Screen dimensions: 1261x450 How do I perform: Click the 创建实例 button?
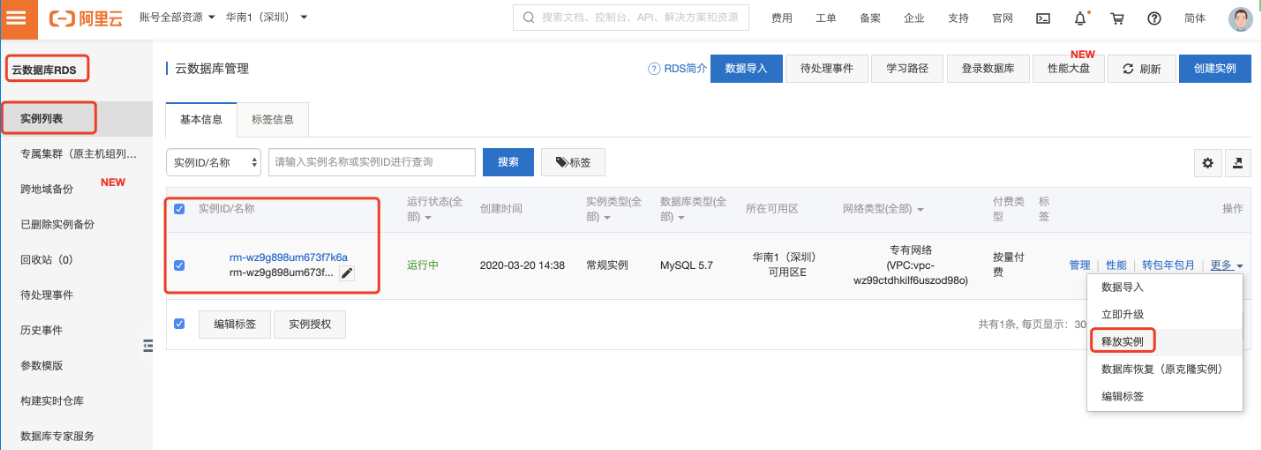tap(1215, 68)
